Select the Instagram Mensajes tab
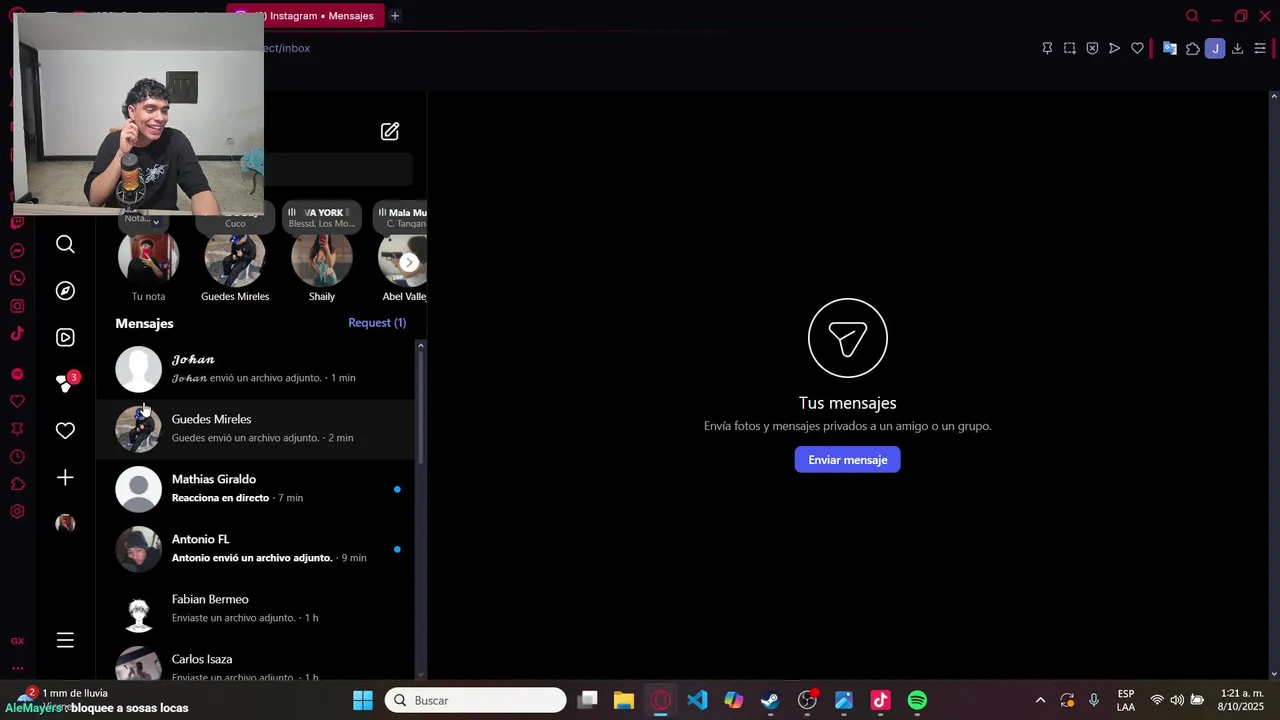This screenshot has width=1280, height=720. pos(305,16)
